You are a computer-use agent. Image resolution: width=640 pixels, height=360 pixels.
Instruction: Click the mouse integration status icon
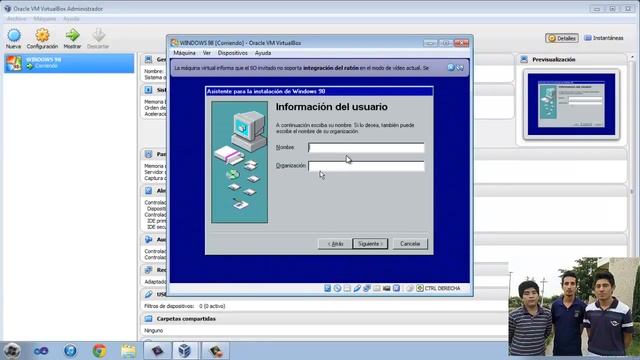click(x=409, y=288)
